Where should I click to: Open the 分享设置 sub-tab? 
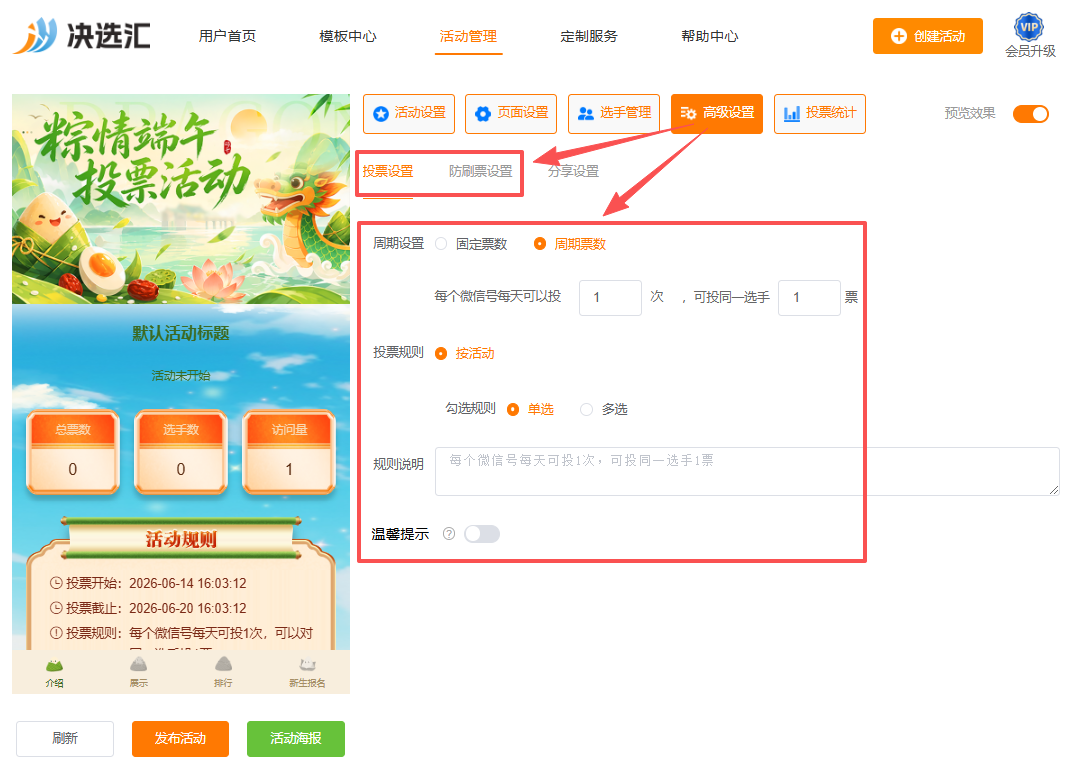[x=573, y=171]
